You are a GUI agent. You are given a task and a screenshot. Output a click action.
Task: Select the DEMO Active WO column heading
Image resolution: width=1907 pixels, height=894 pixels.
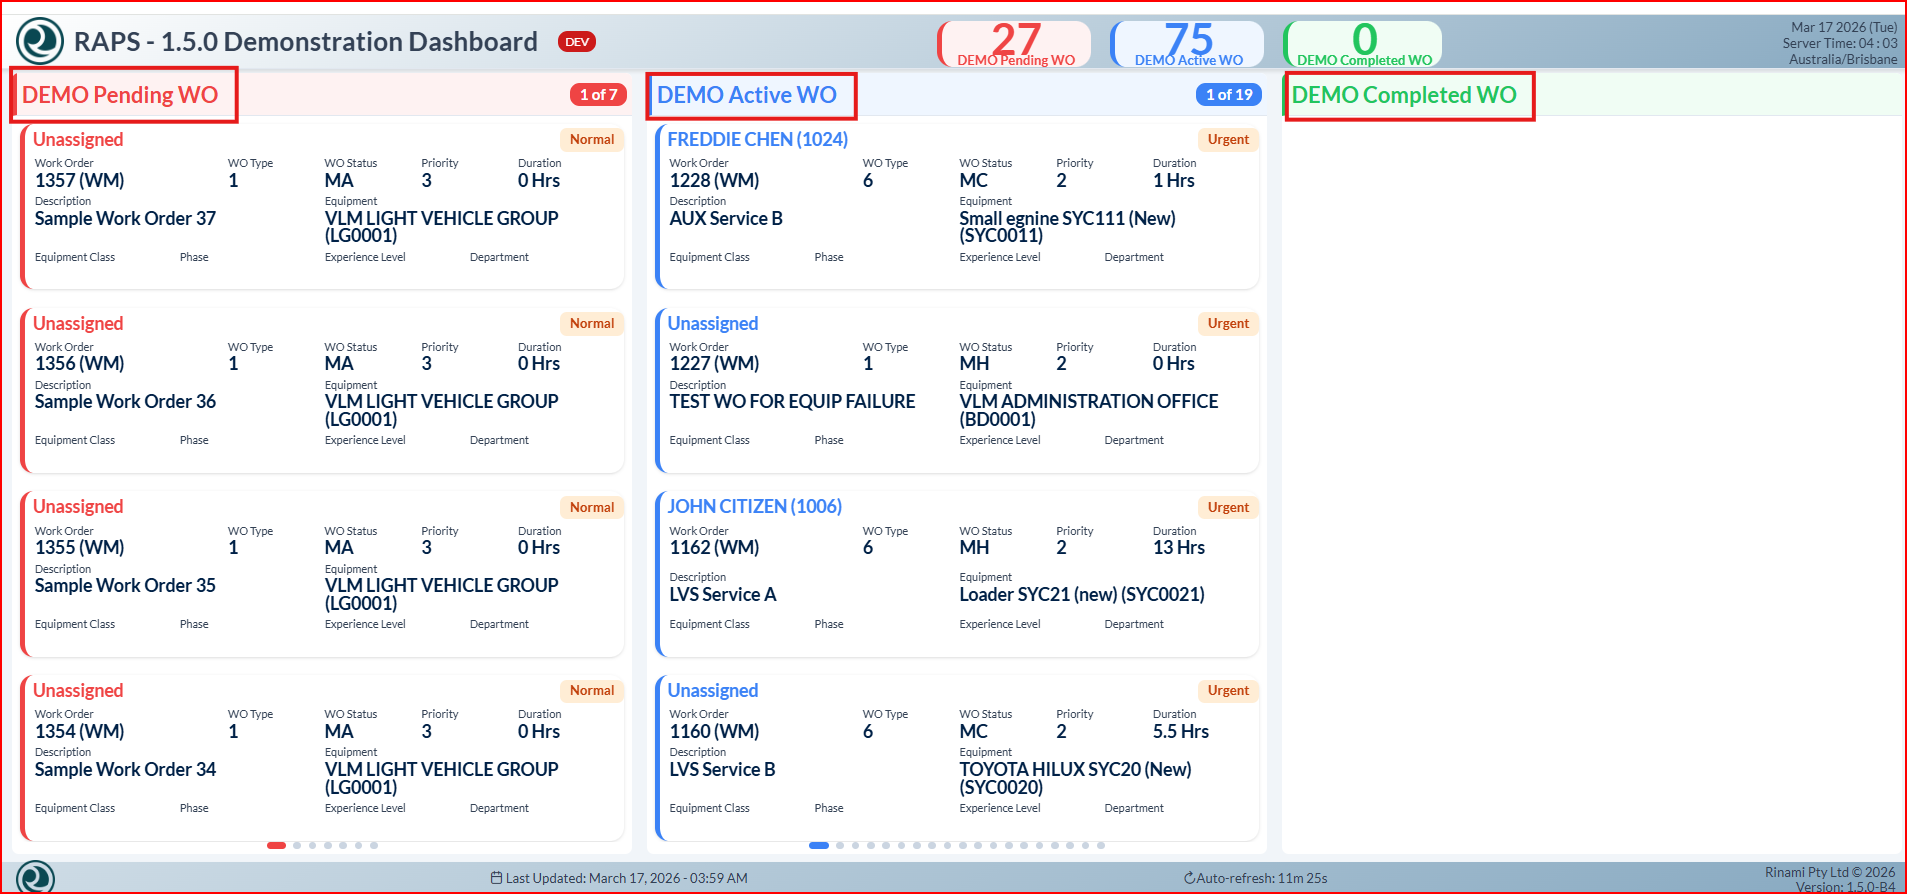(x=747, y=95)
